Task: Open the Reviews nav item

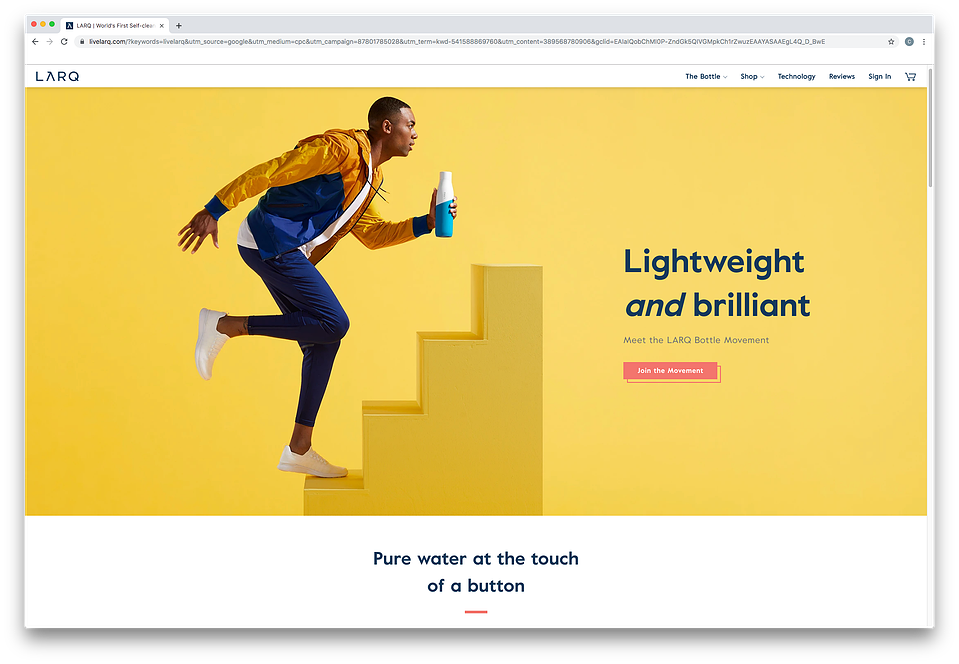Action: point(842,76)
